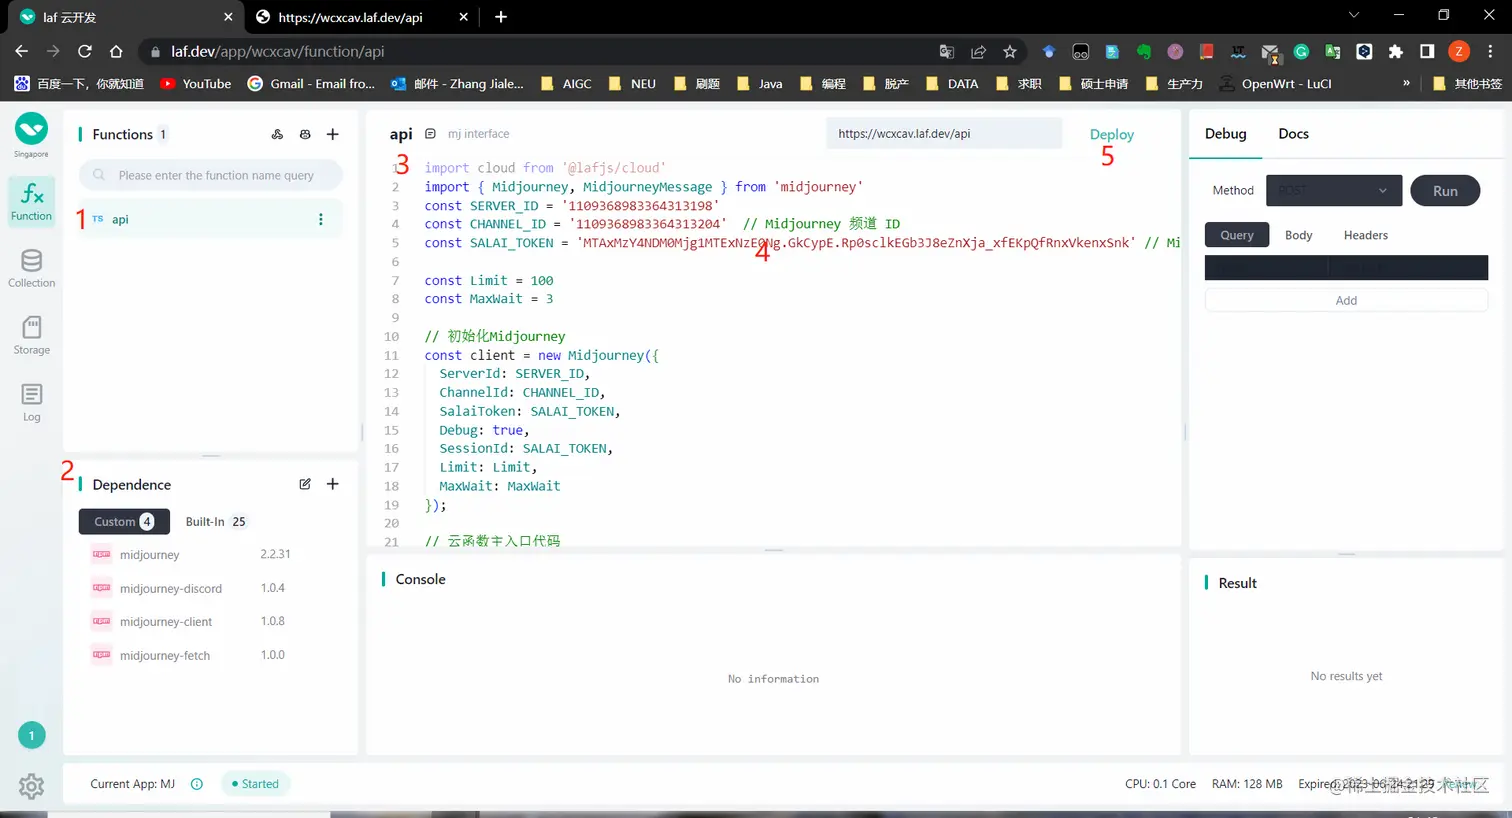Click the function name search field
The image size is (1512, 818).
[x=211, y=175]
